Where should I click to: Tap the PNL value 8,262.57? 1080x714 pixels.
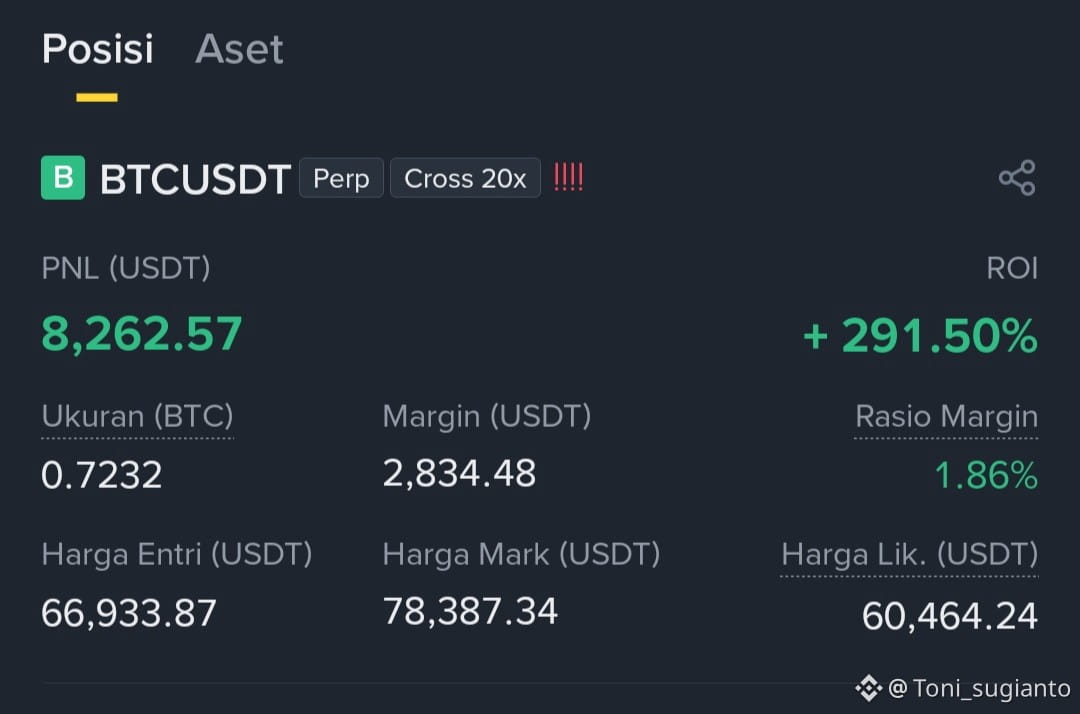[x=142, y=334]
